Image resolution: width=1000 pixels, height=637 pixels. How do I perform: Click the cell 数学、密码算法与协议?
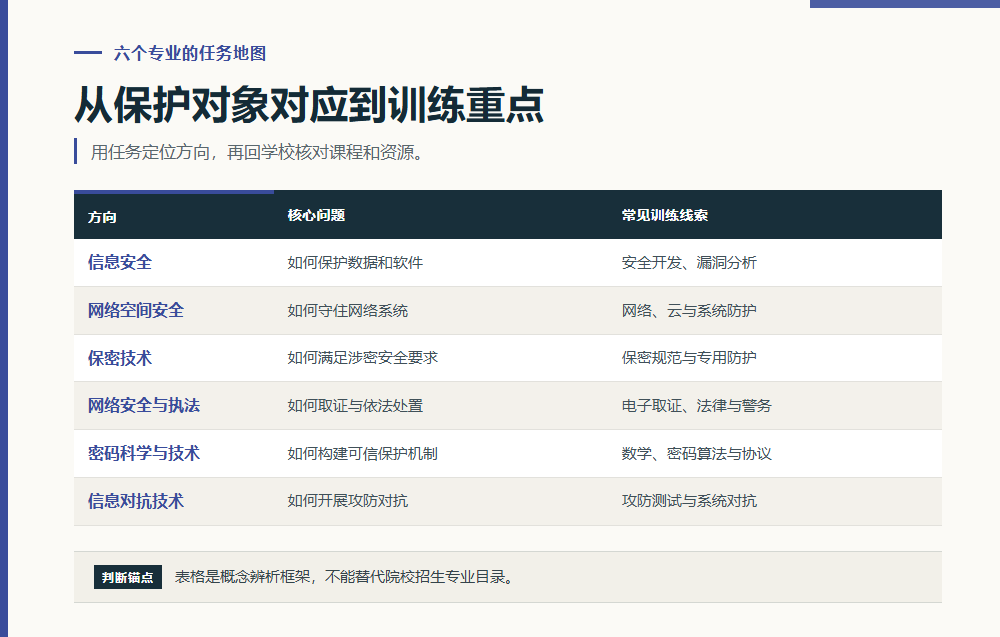pyautogui.click(x=696, y=453)
